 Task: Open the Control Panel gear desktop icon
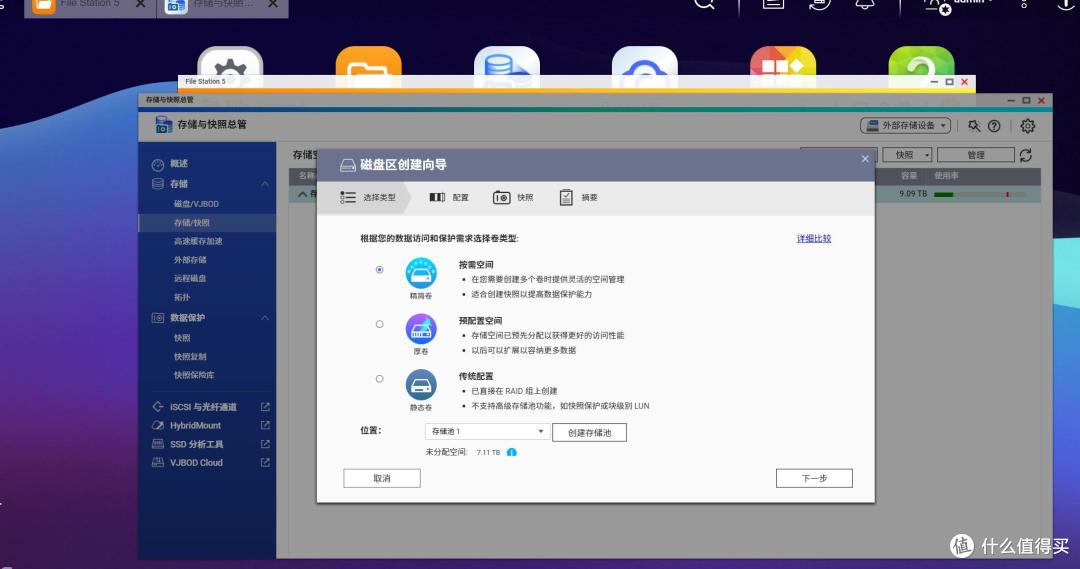click(230, 67)
